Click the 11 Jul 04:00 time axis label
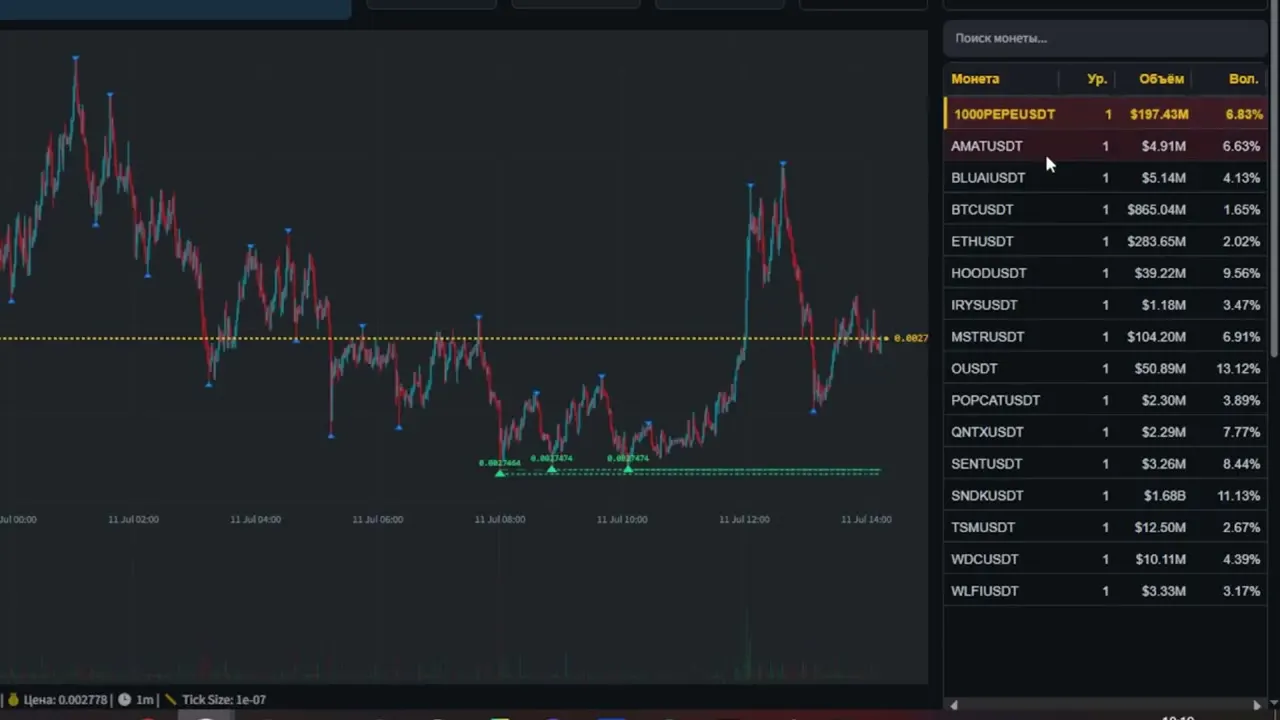The height and width of the screenshot is (720, 1280). point(255,520)
